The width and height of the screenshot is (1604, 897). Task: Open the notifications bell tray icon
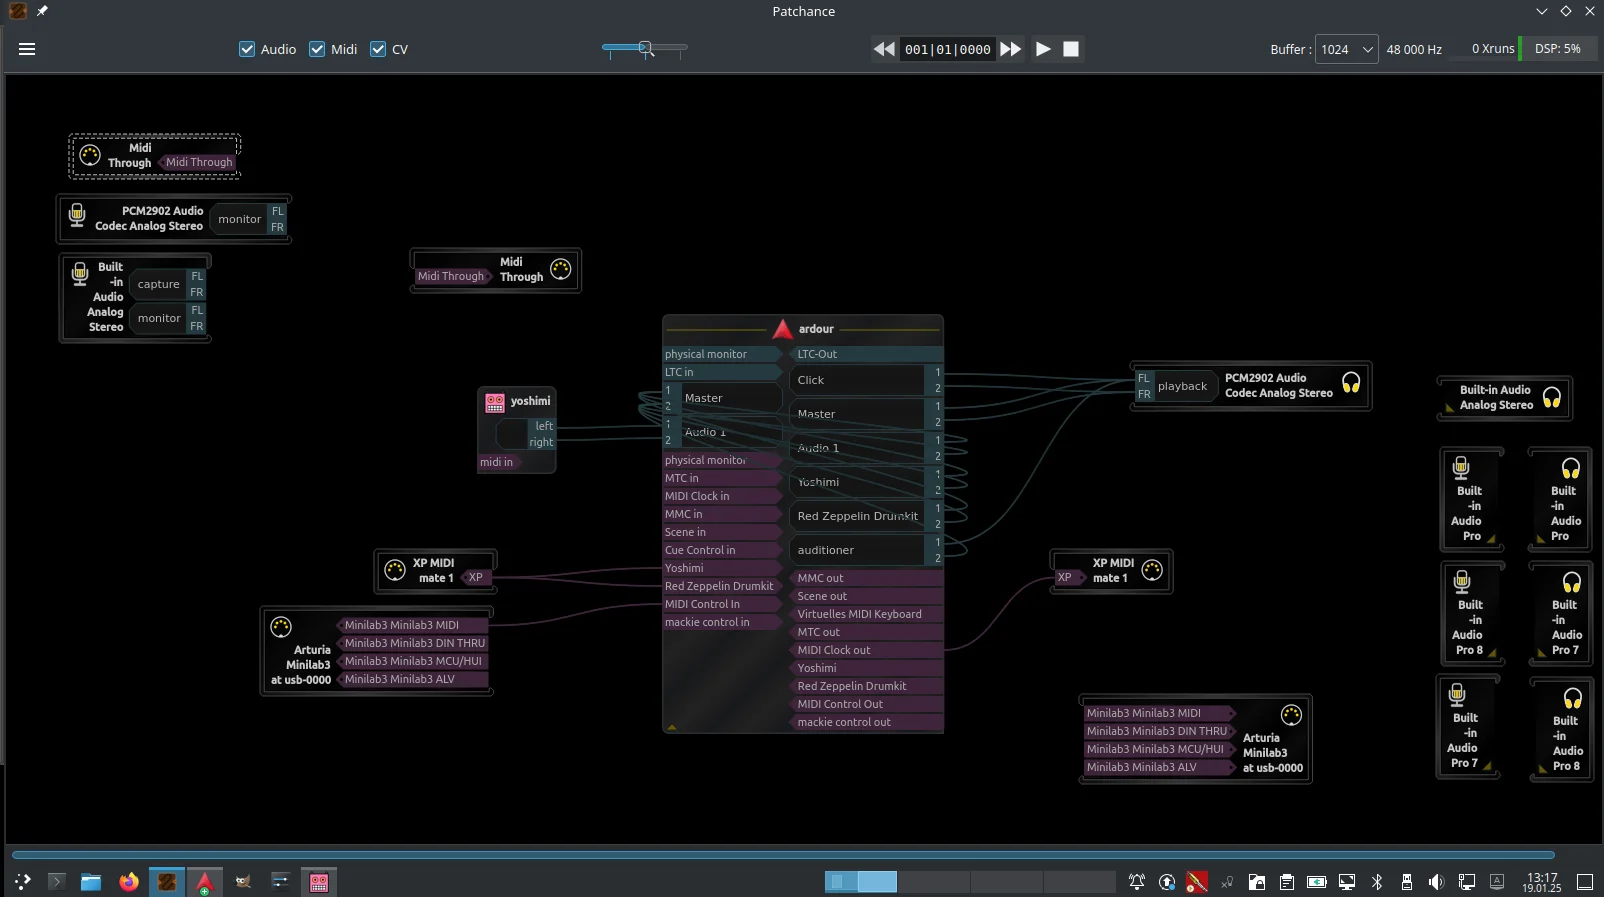pyautogui.click(x=1137, y=882)
